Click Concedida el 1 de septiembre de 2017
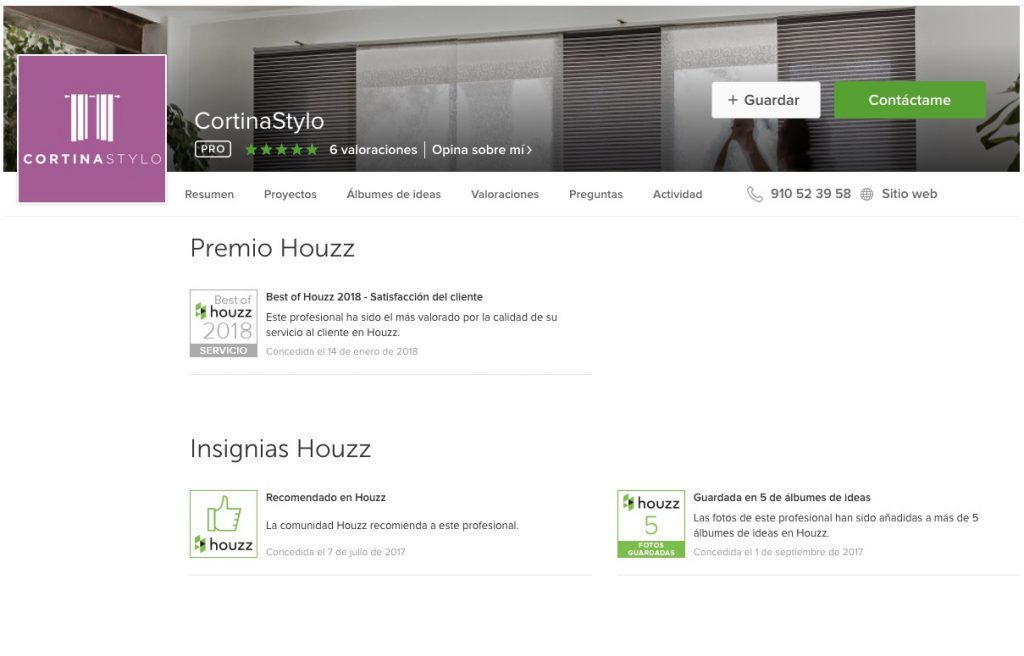1024x656 pixels. click(778, 552)
